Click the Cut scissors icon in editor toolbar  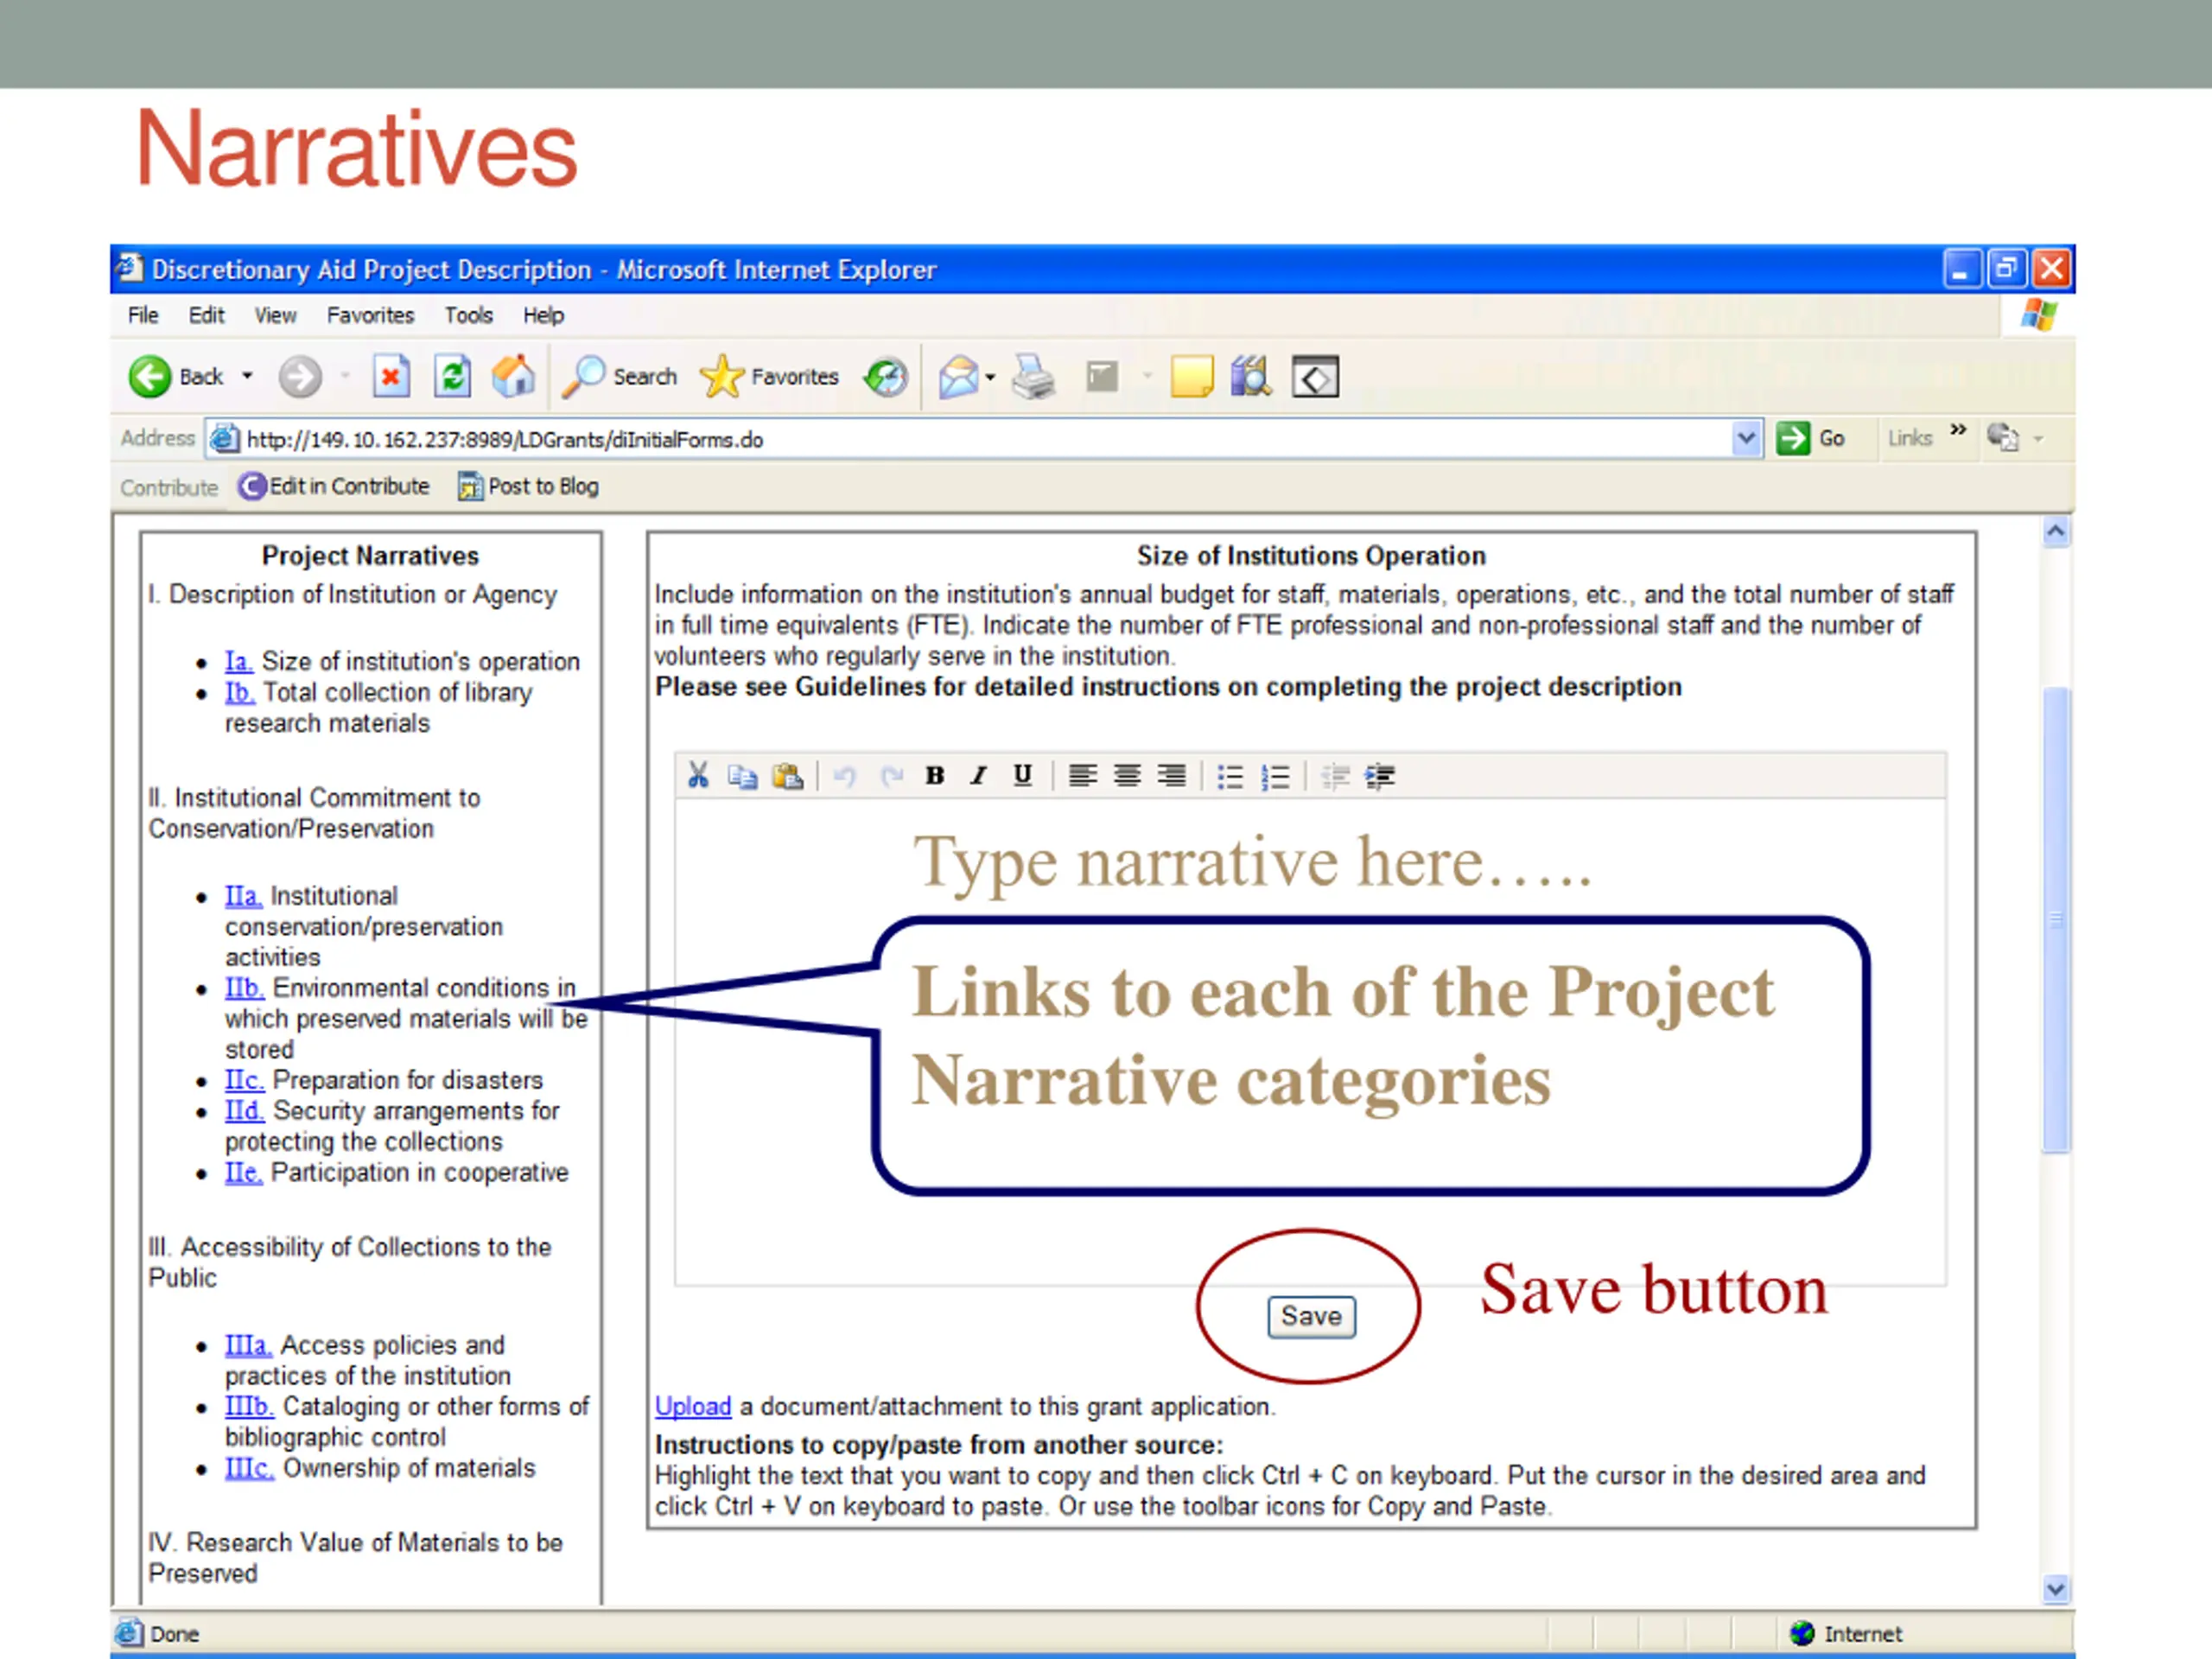698,775
